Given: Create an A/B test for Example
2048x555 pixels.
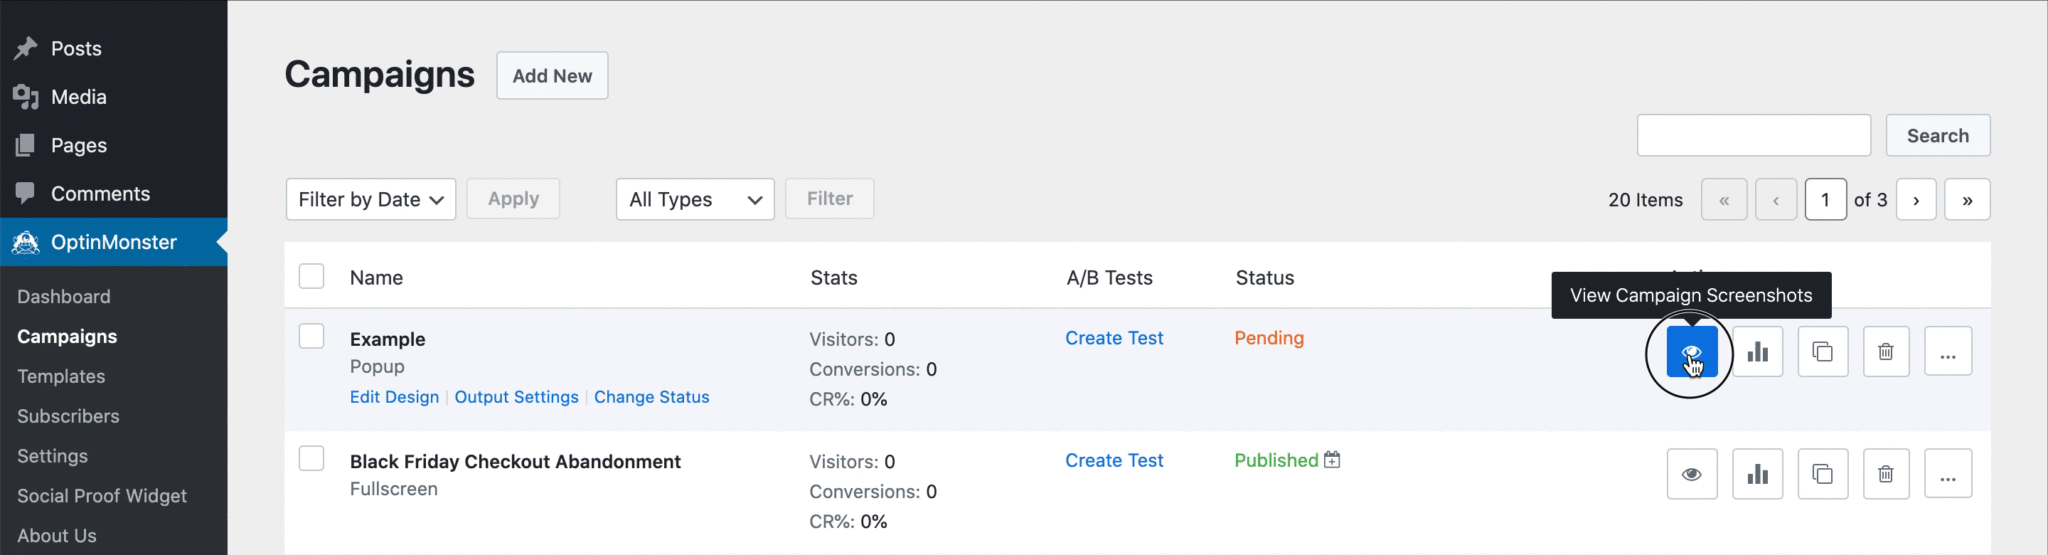Looking at the screenshot, I should coord(1114,338).
